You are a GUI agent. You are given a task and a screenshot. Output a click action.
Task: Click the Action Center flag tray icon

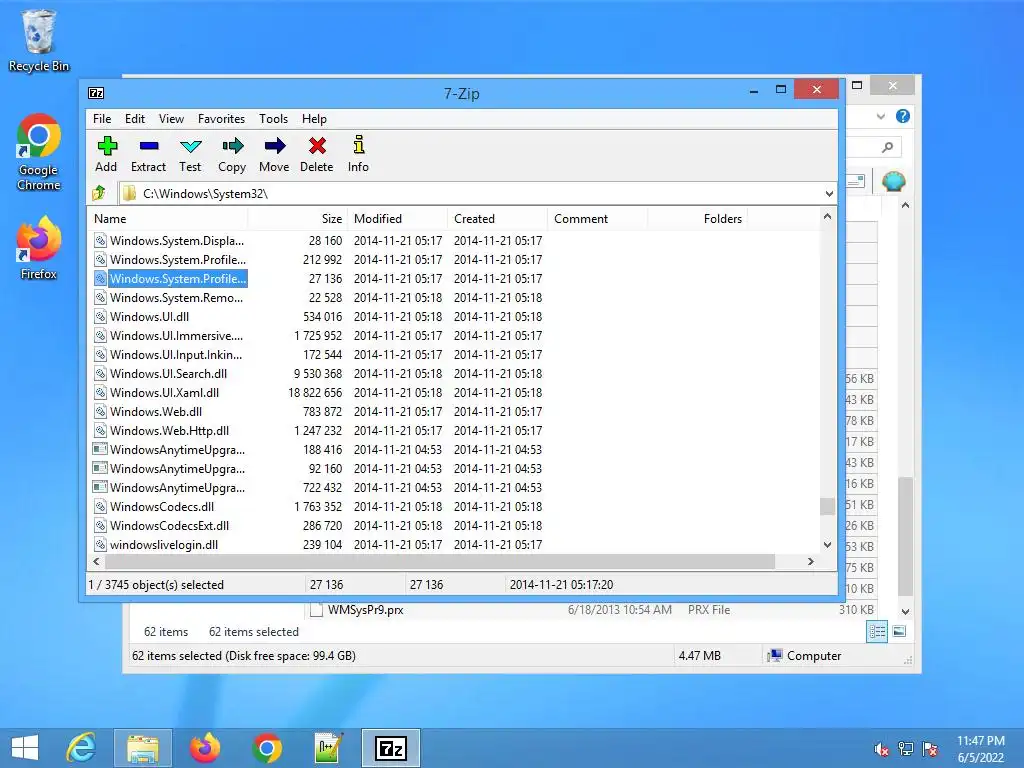[x=930, y=749]
